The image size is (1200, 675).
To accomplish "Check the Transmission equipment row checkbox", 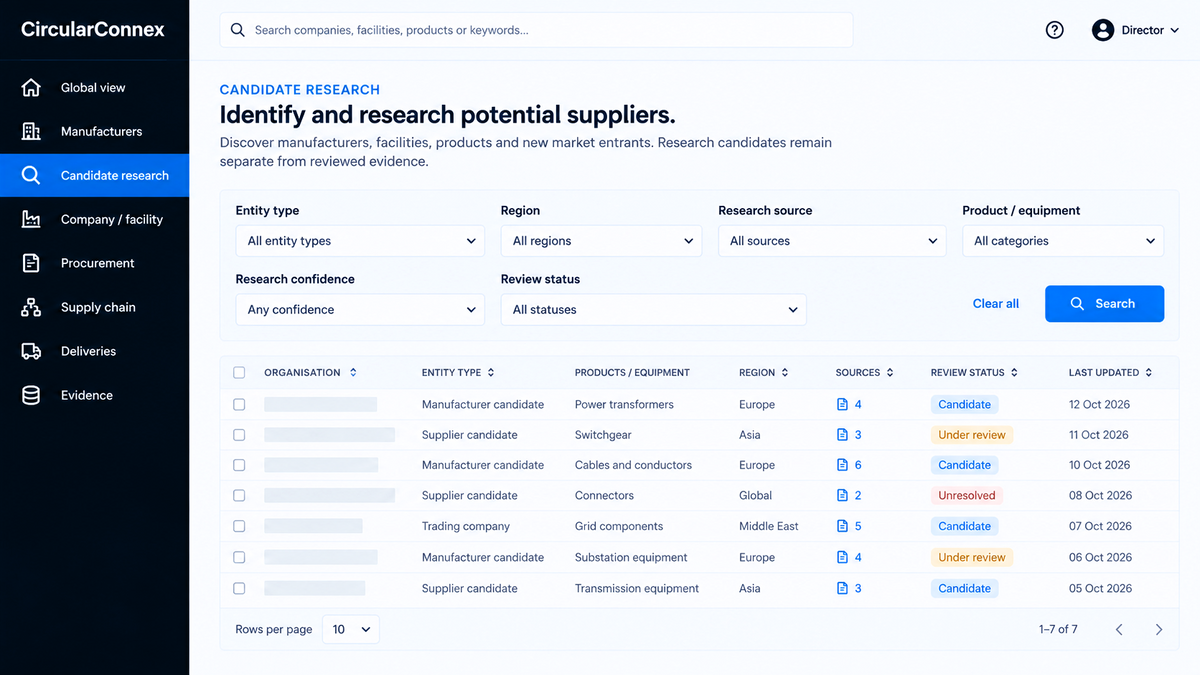I will point(239,588).
